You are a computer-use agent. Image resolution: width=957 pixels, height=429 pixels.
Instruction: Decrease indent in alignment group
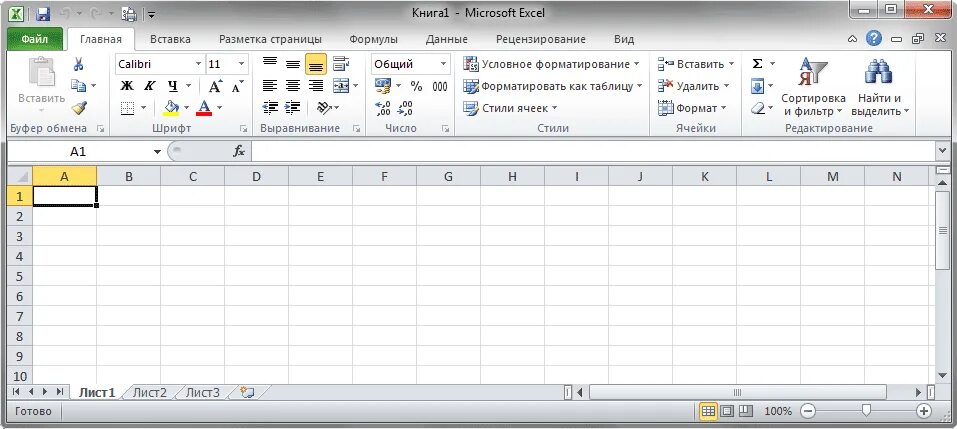pos(270,108)
